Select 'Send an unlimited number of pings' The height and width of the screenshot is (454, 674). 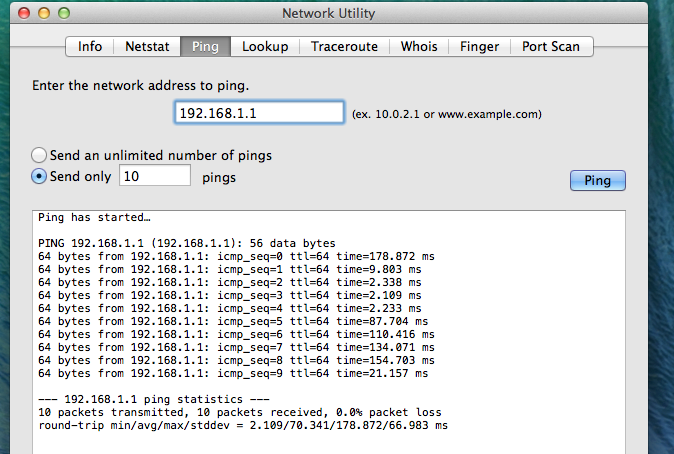[39, 156]
